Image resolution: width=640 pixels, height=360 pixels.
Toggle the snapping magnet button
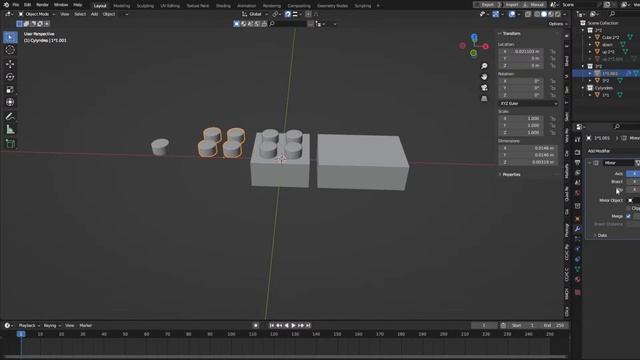[287, 14]
